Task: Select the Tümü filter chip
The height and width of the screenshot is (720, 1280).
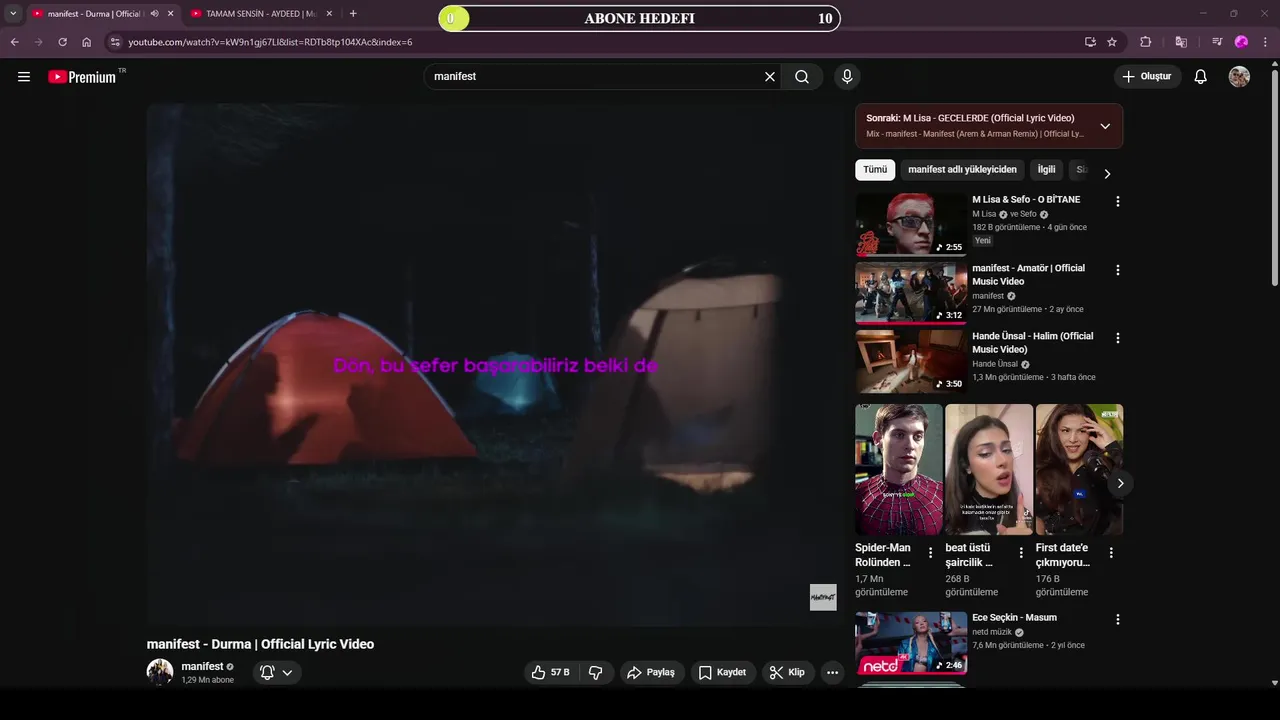Action: click(875, 170)
